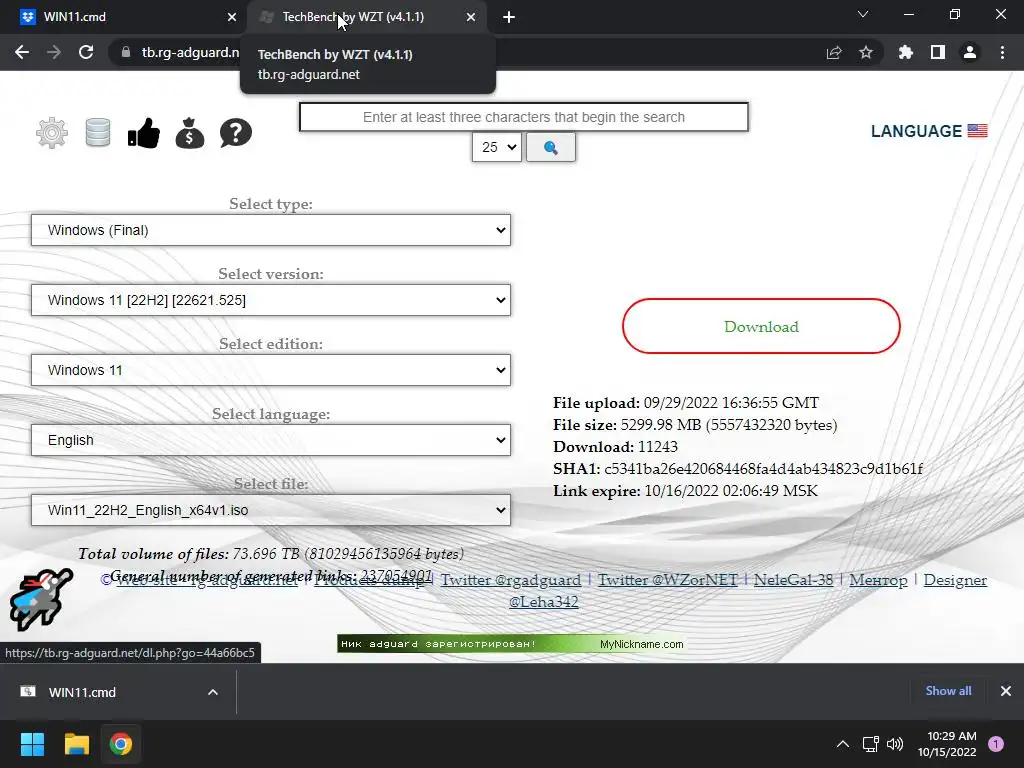Open a new browser tab with plus

tap(509, 17)
